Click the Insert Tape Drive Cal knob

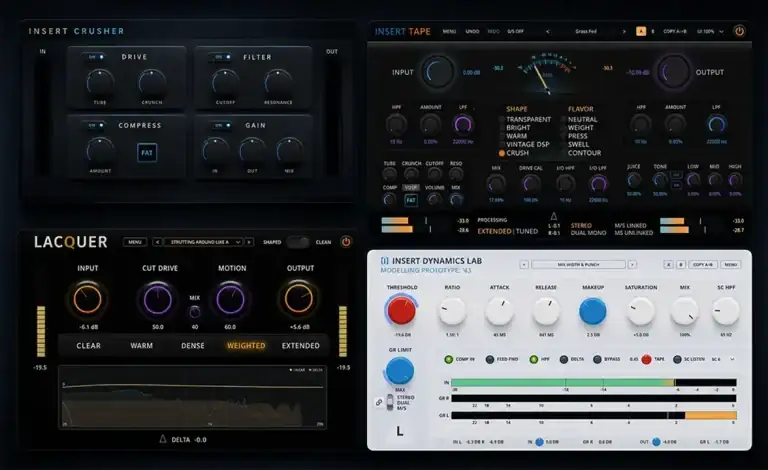pyautogui.click(x=530, y=184)
